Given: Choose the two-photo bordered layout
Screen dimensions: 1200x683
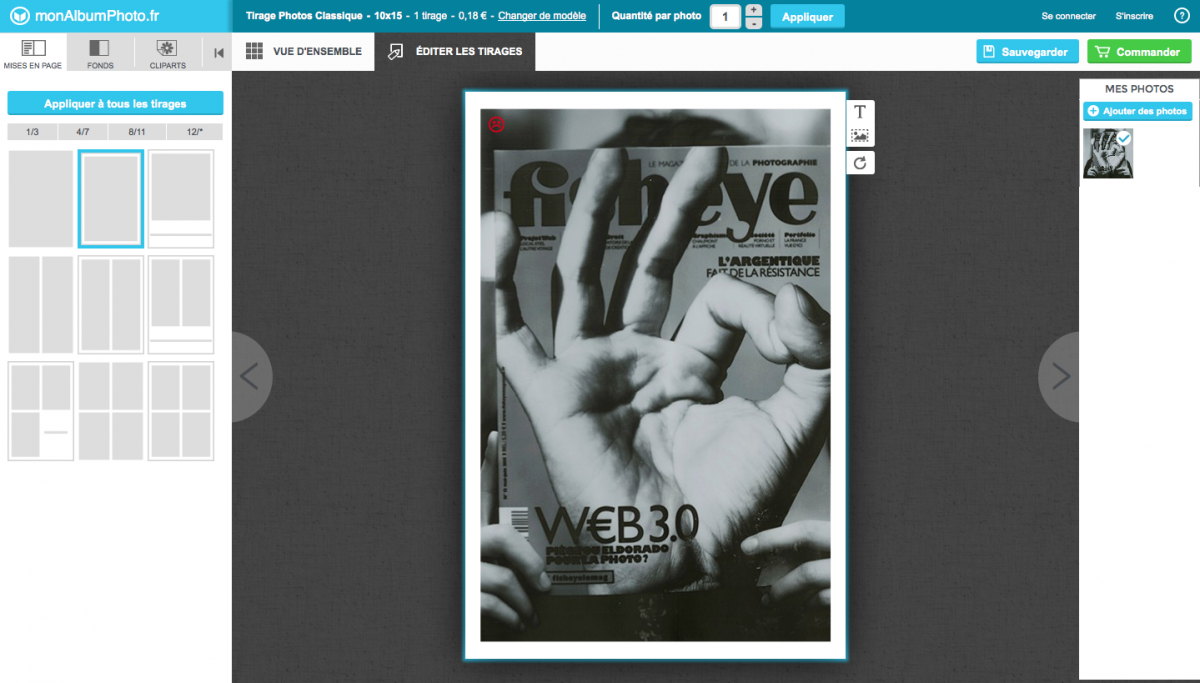Looking at the screenshot, I should (x=111, y=305).
